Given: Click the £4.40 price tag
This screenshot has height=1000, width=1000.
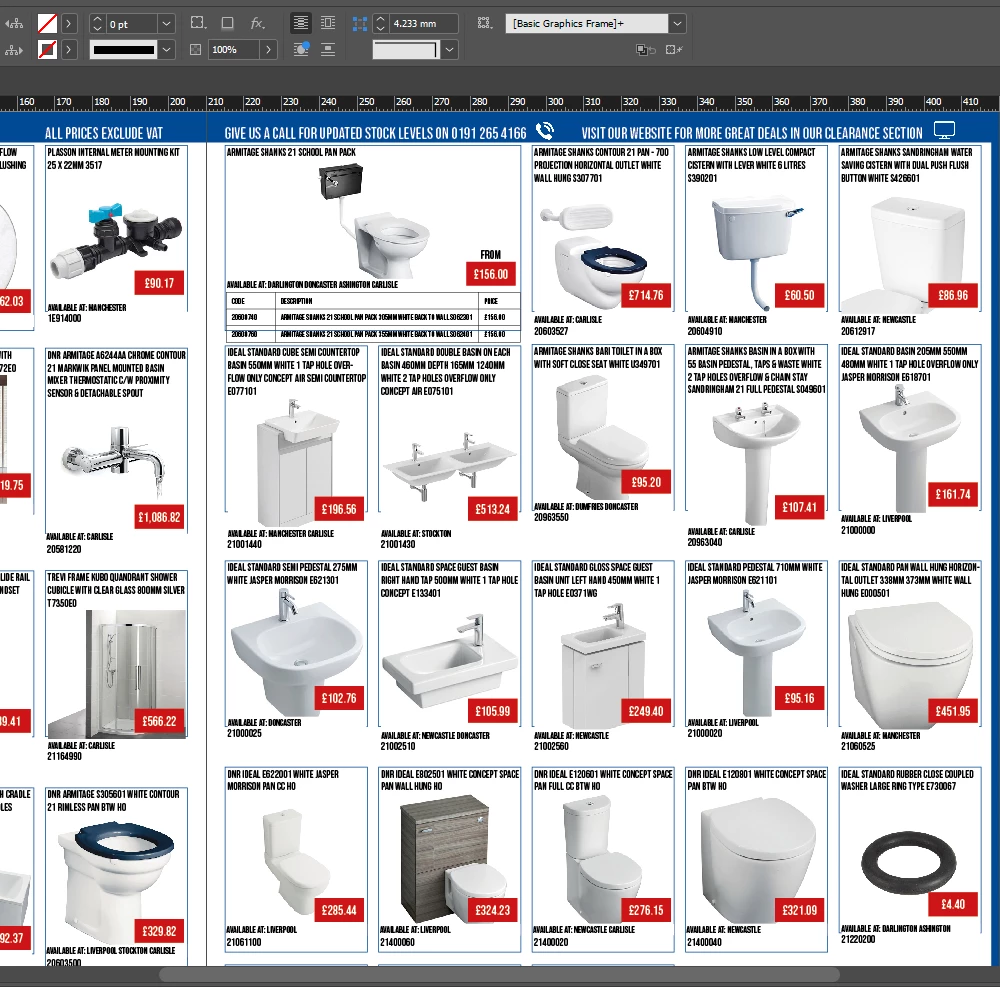Looking at the screenshot, I should pos(953,904).
